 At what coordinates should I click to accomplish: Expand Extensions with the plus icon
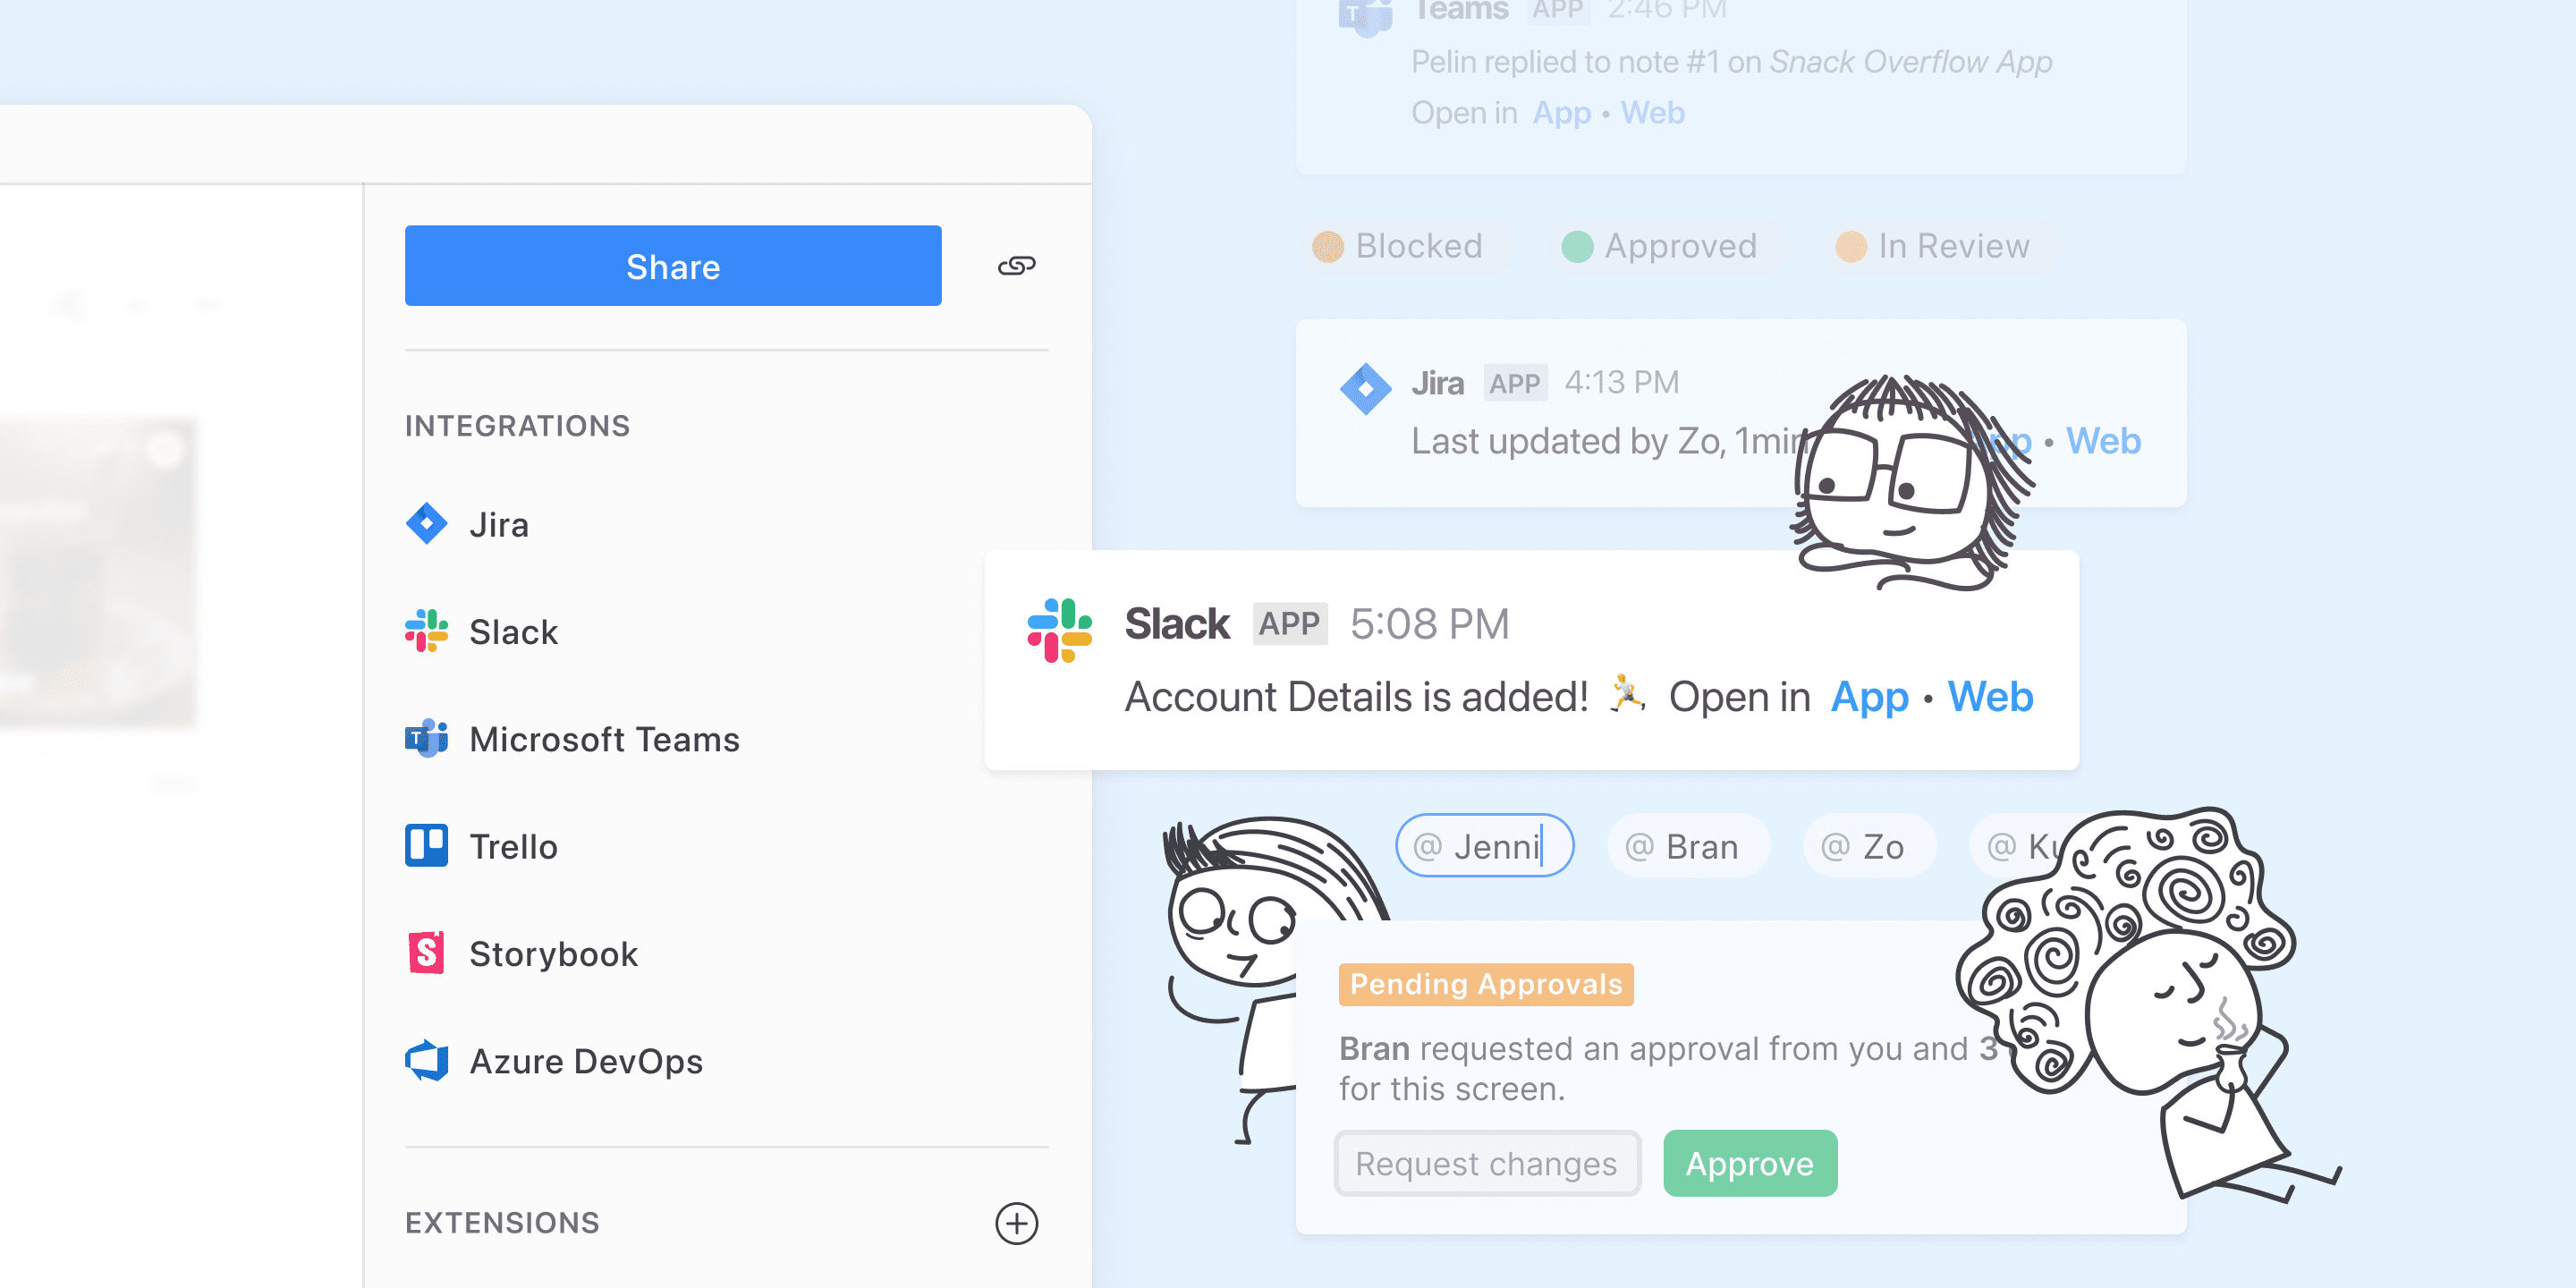(x=1016, y=1223)
